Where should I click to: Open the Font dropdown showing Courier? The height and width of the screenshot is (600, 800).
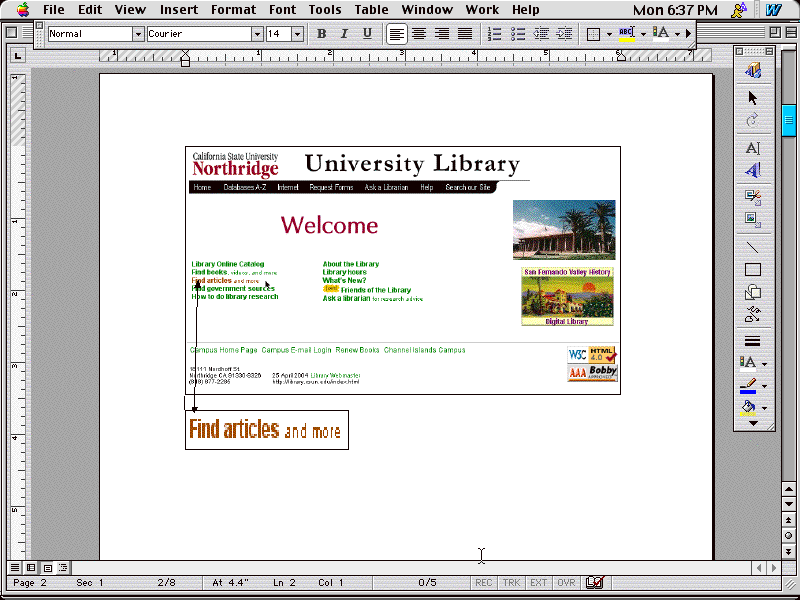click(x=257, y=34)
